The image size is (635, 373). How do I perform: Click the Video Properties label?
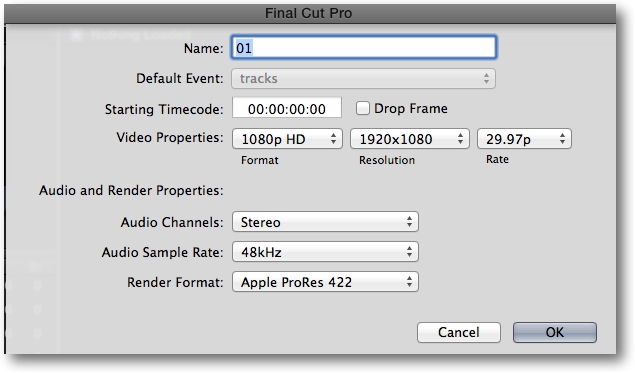pyautogui.click(x=170, y=138)
